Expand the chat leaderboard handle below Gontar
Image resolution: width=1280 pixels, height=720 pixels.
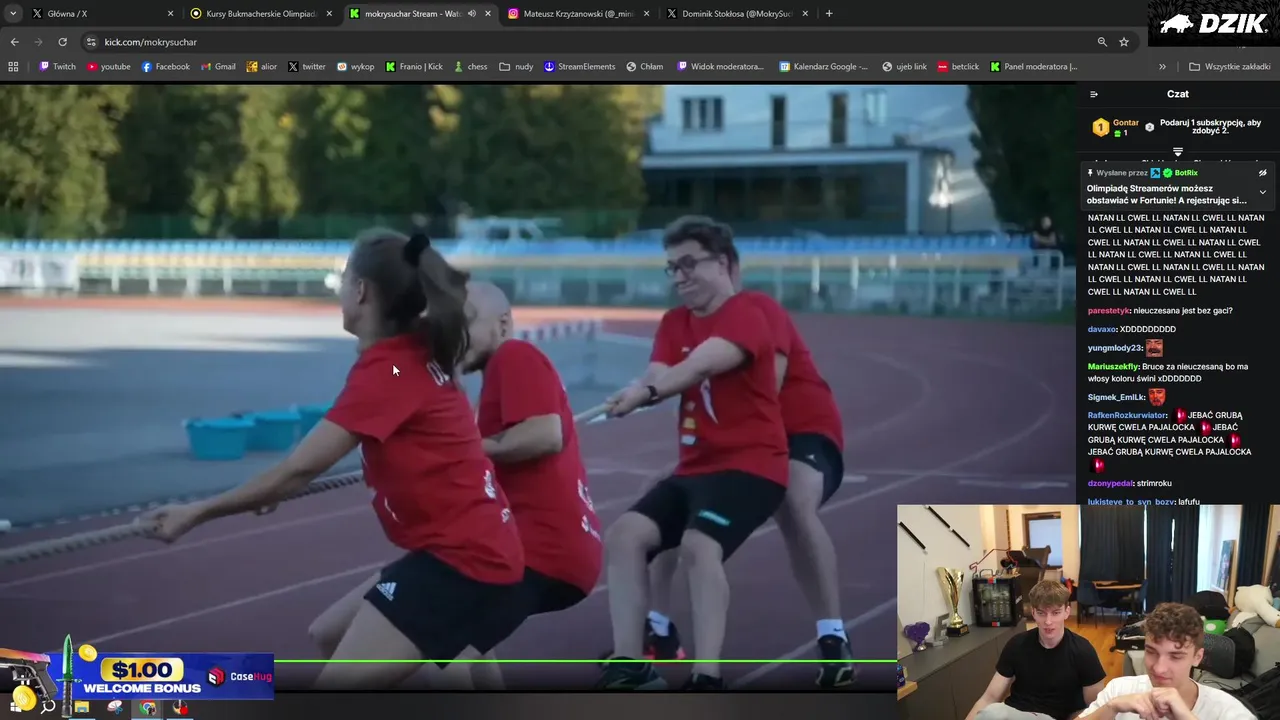pyautogui.click(x=1178, y=152)
